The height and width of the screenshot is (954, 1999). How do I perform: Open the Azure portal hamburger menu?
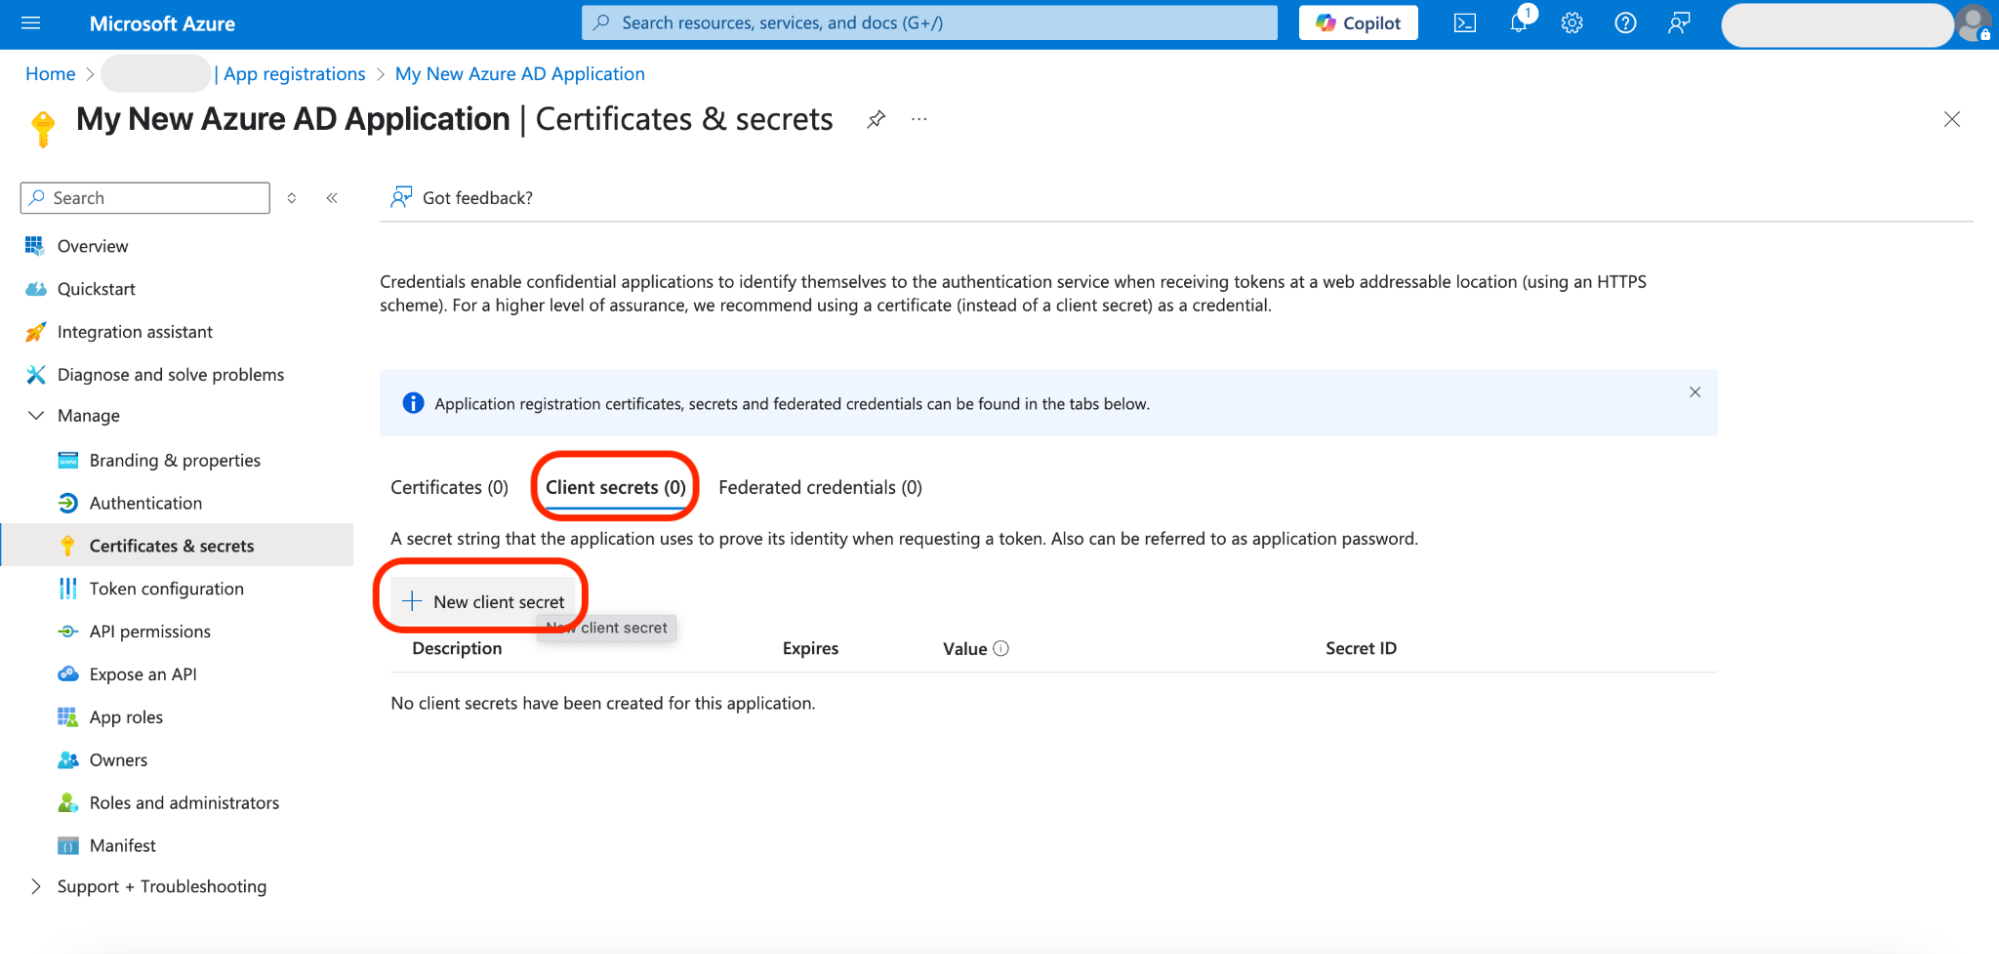click(31, 23)
